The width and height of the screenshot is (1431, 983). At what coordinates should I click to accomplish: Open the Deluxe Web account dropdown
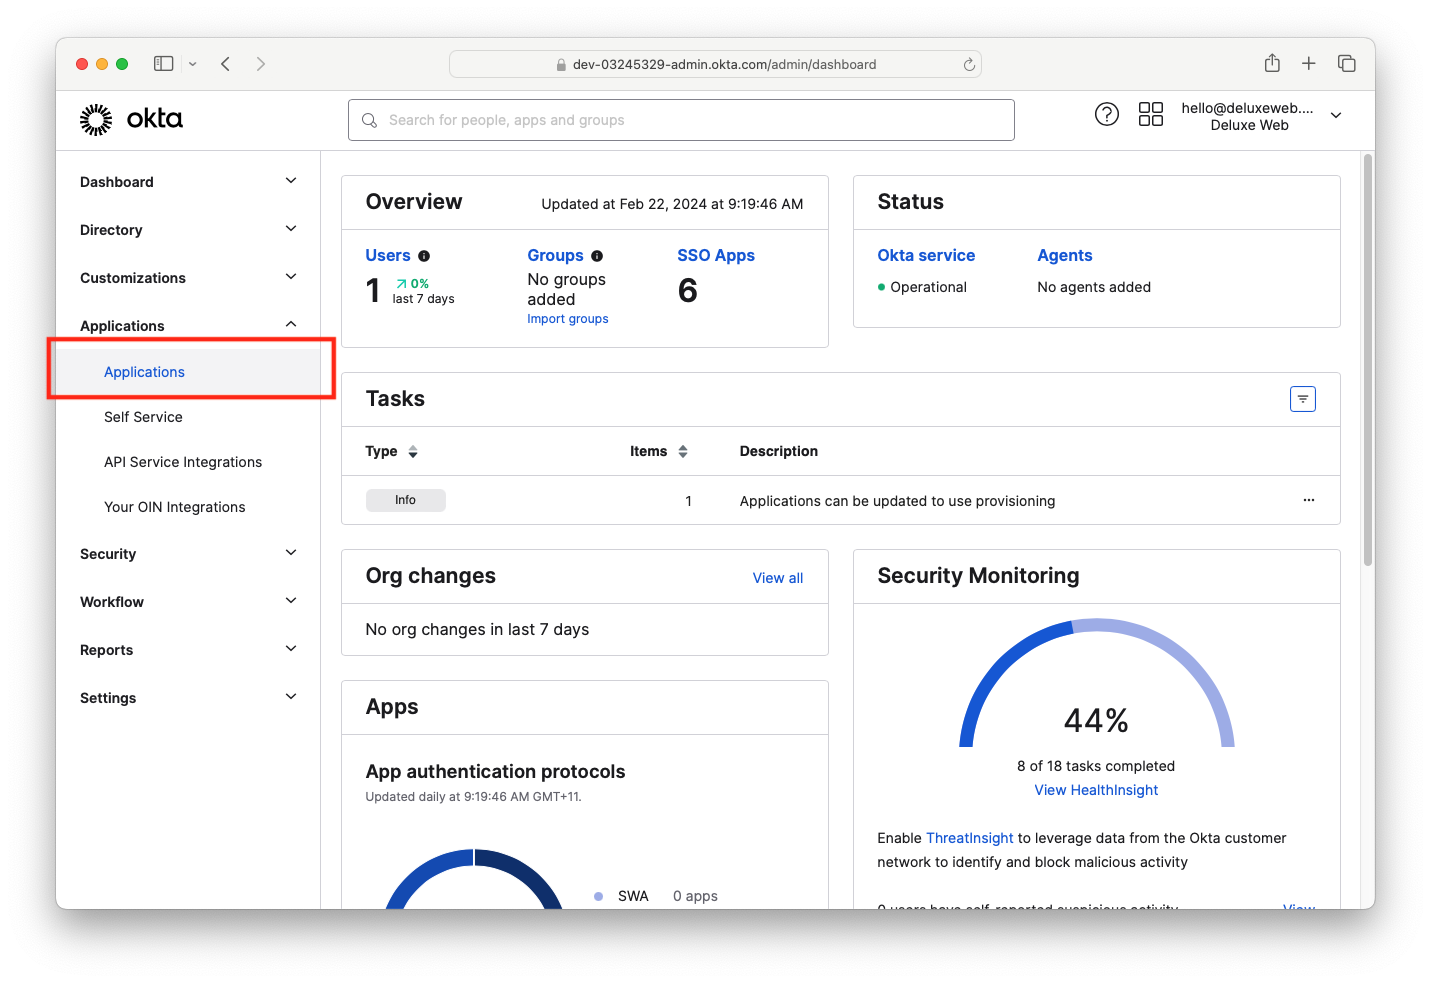[1335, 116]
